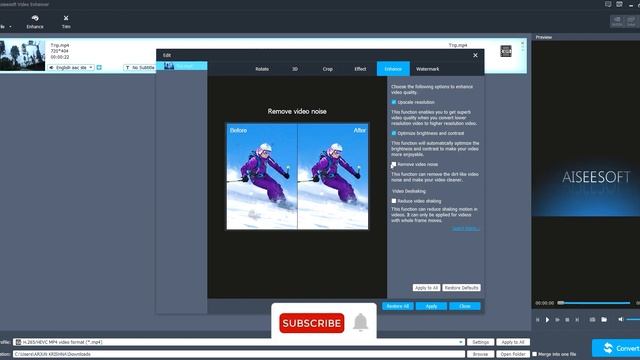Click the Settings button next to the profile
Screen dimensions: 640x360
480,342
